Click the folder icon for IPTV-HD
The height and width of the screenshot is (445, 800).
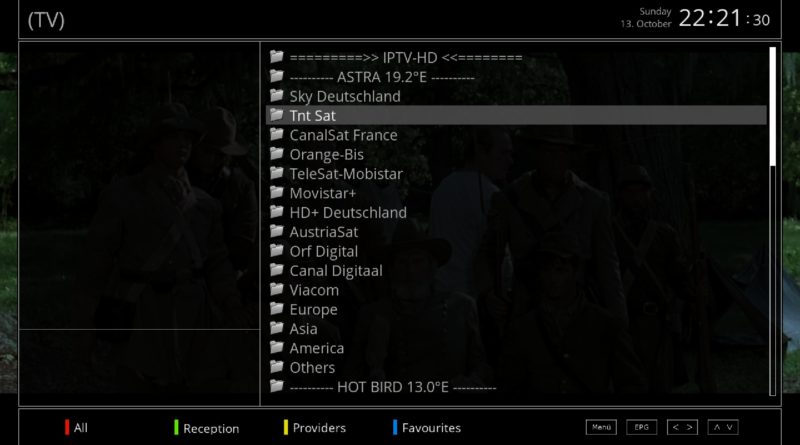point(277,57)
